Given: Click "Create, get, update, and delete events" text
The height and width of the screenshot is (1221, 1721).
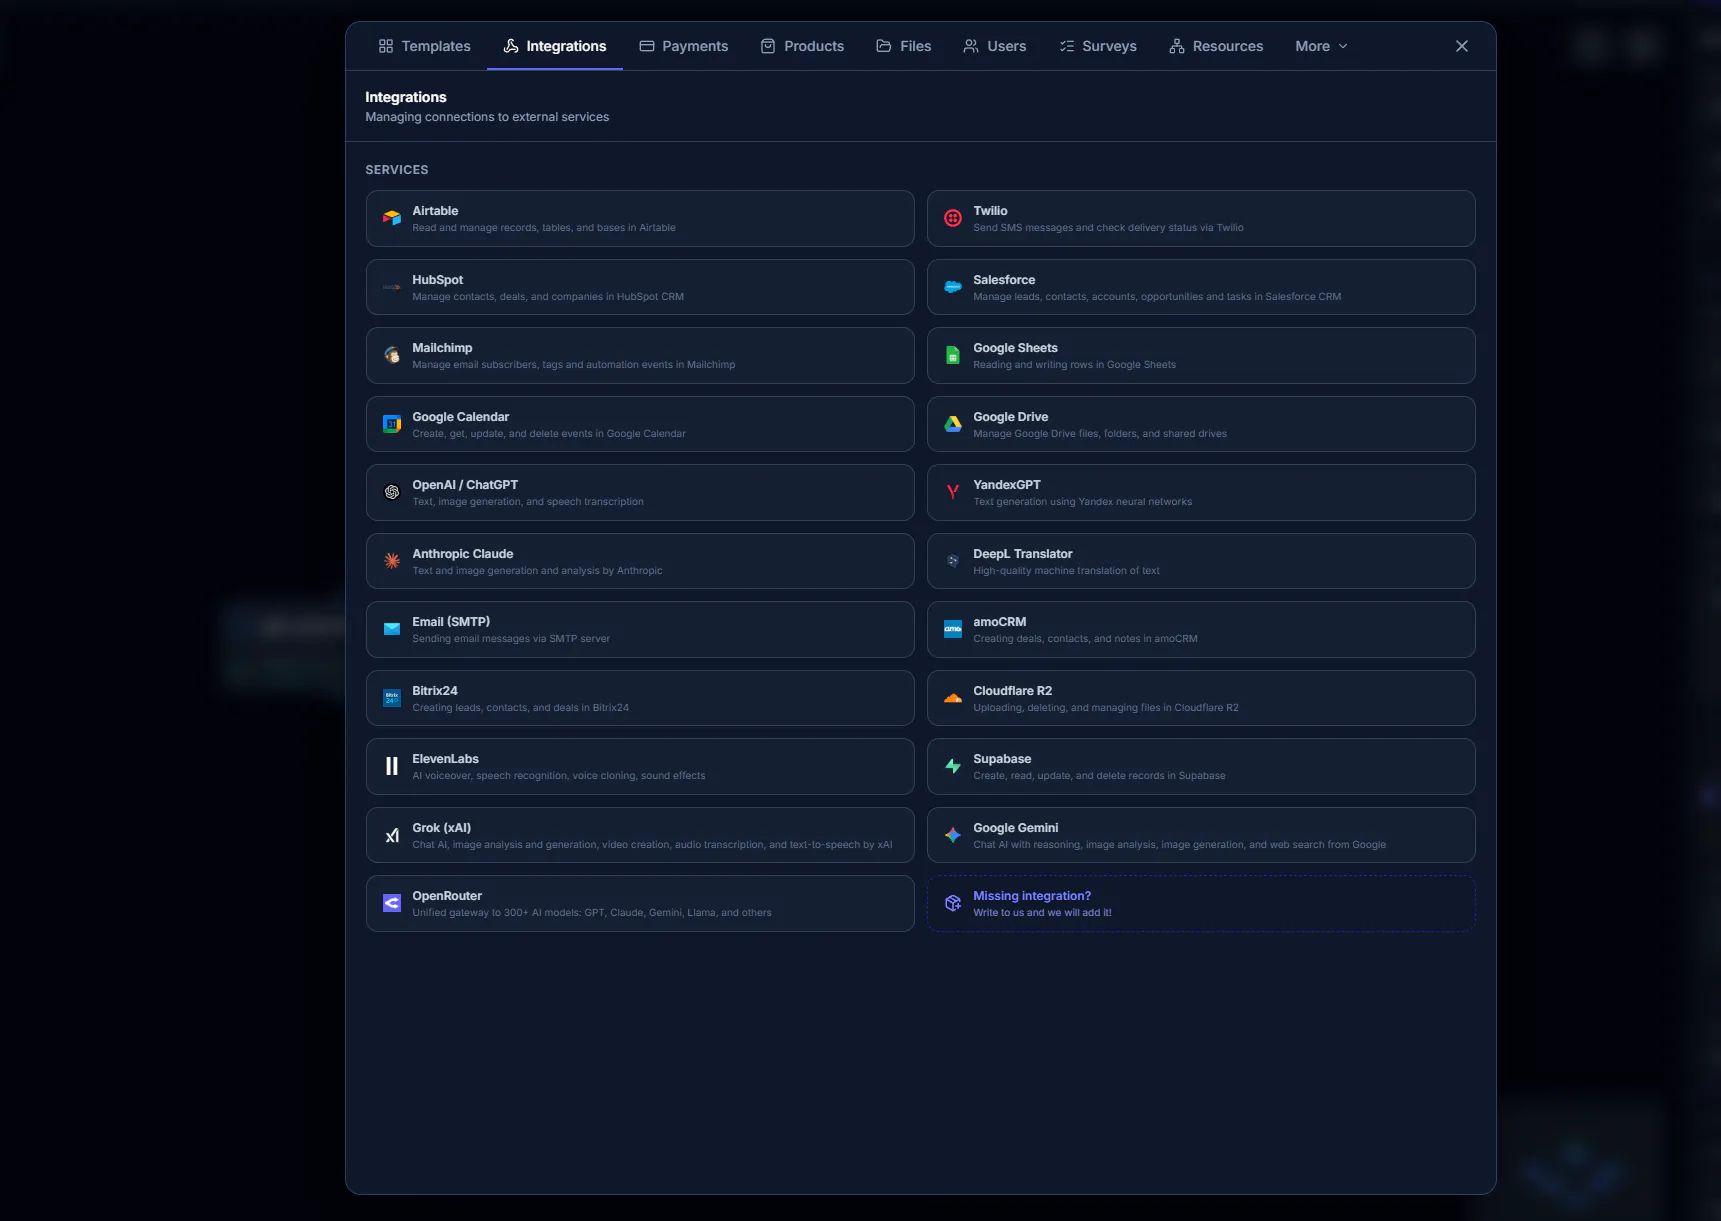Looking at the screenshot, I should [549, 434].
